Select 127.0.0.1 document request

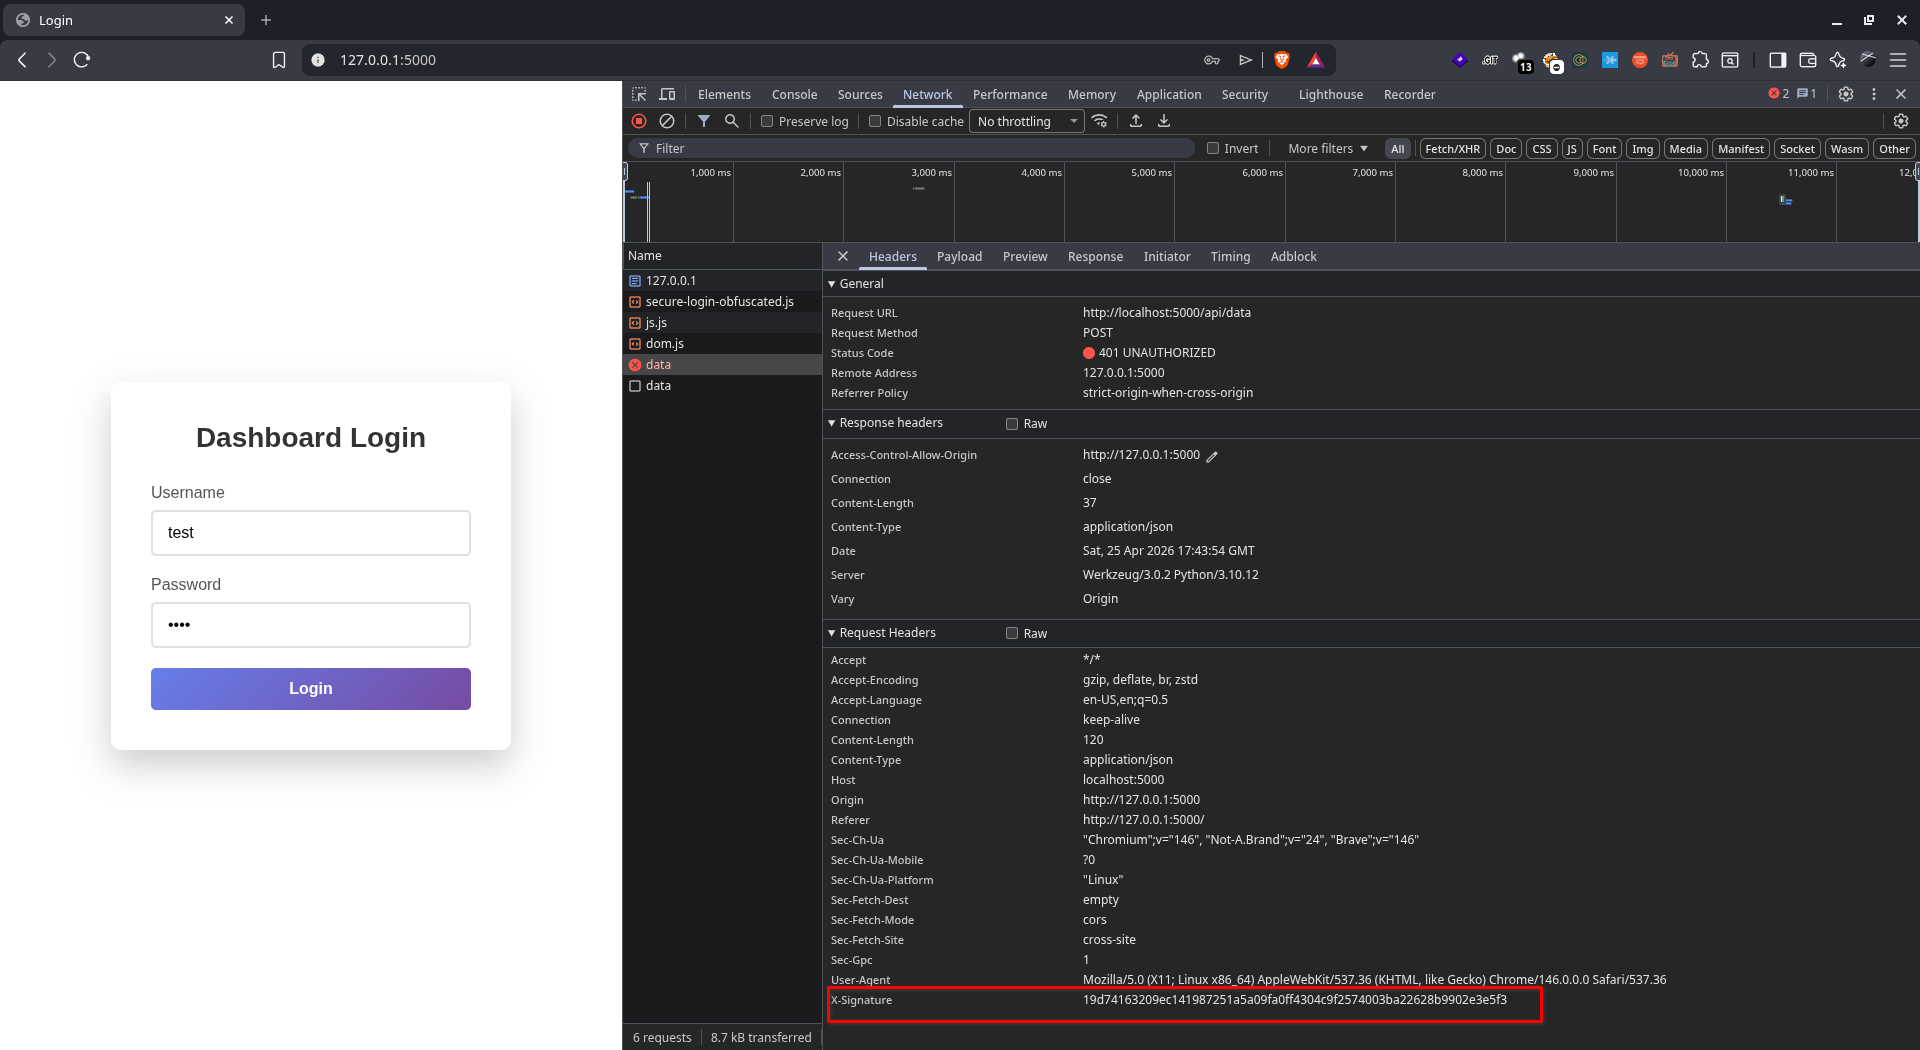(x=722, y=281)
